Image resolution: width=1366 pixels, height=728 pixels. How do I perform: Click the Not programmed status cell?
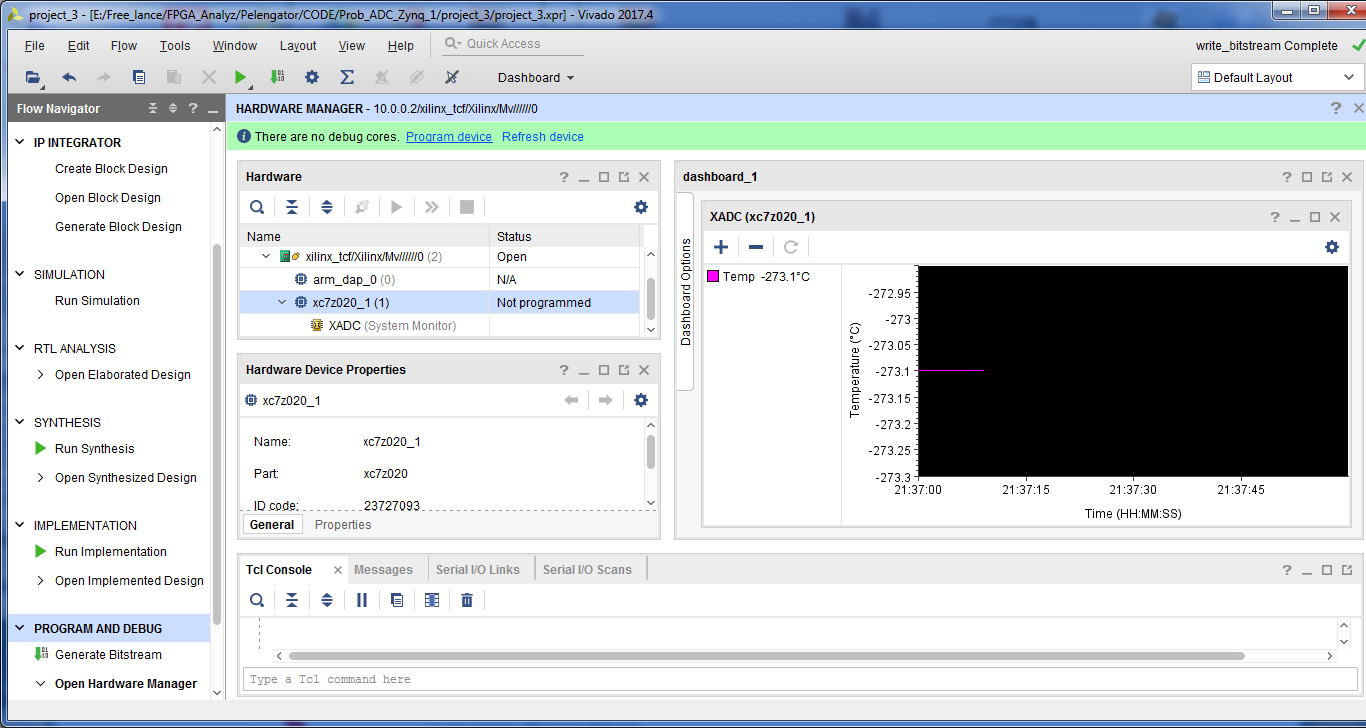[x=564, y=302]
